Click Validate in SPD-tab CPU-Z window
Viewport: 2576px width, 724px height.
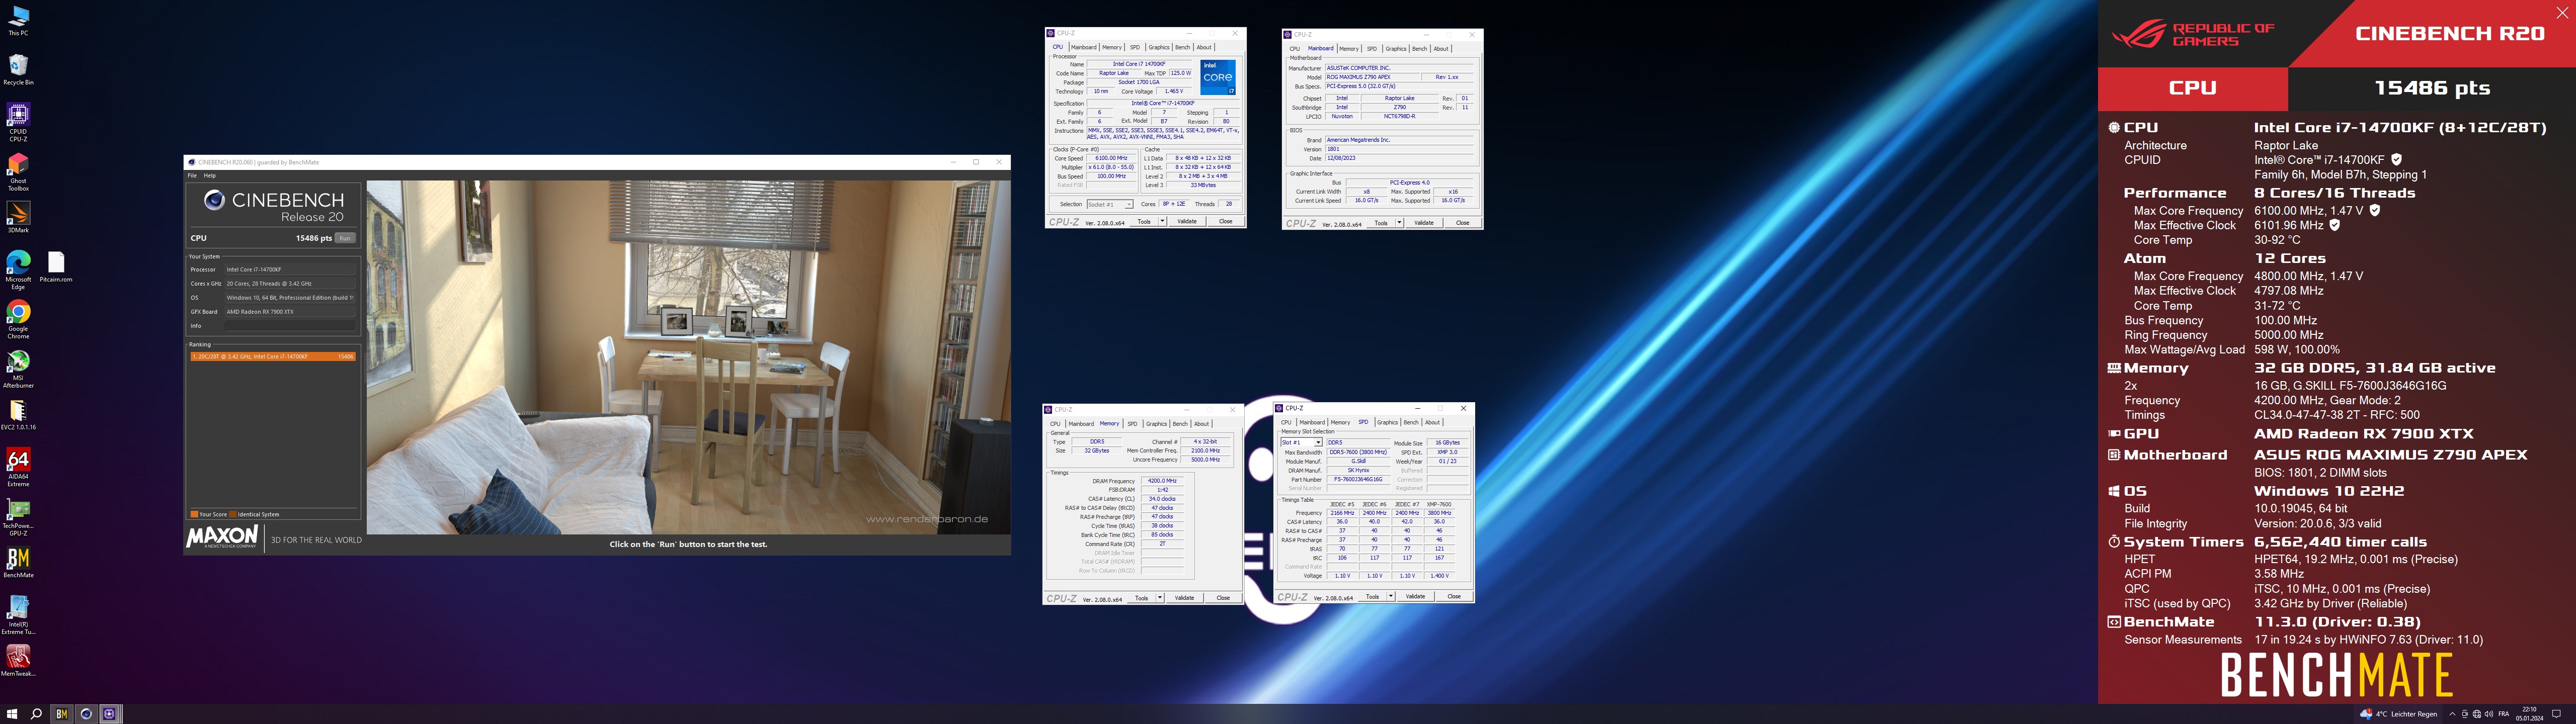[x=1415, y=597]
